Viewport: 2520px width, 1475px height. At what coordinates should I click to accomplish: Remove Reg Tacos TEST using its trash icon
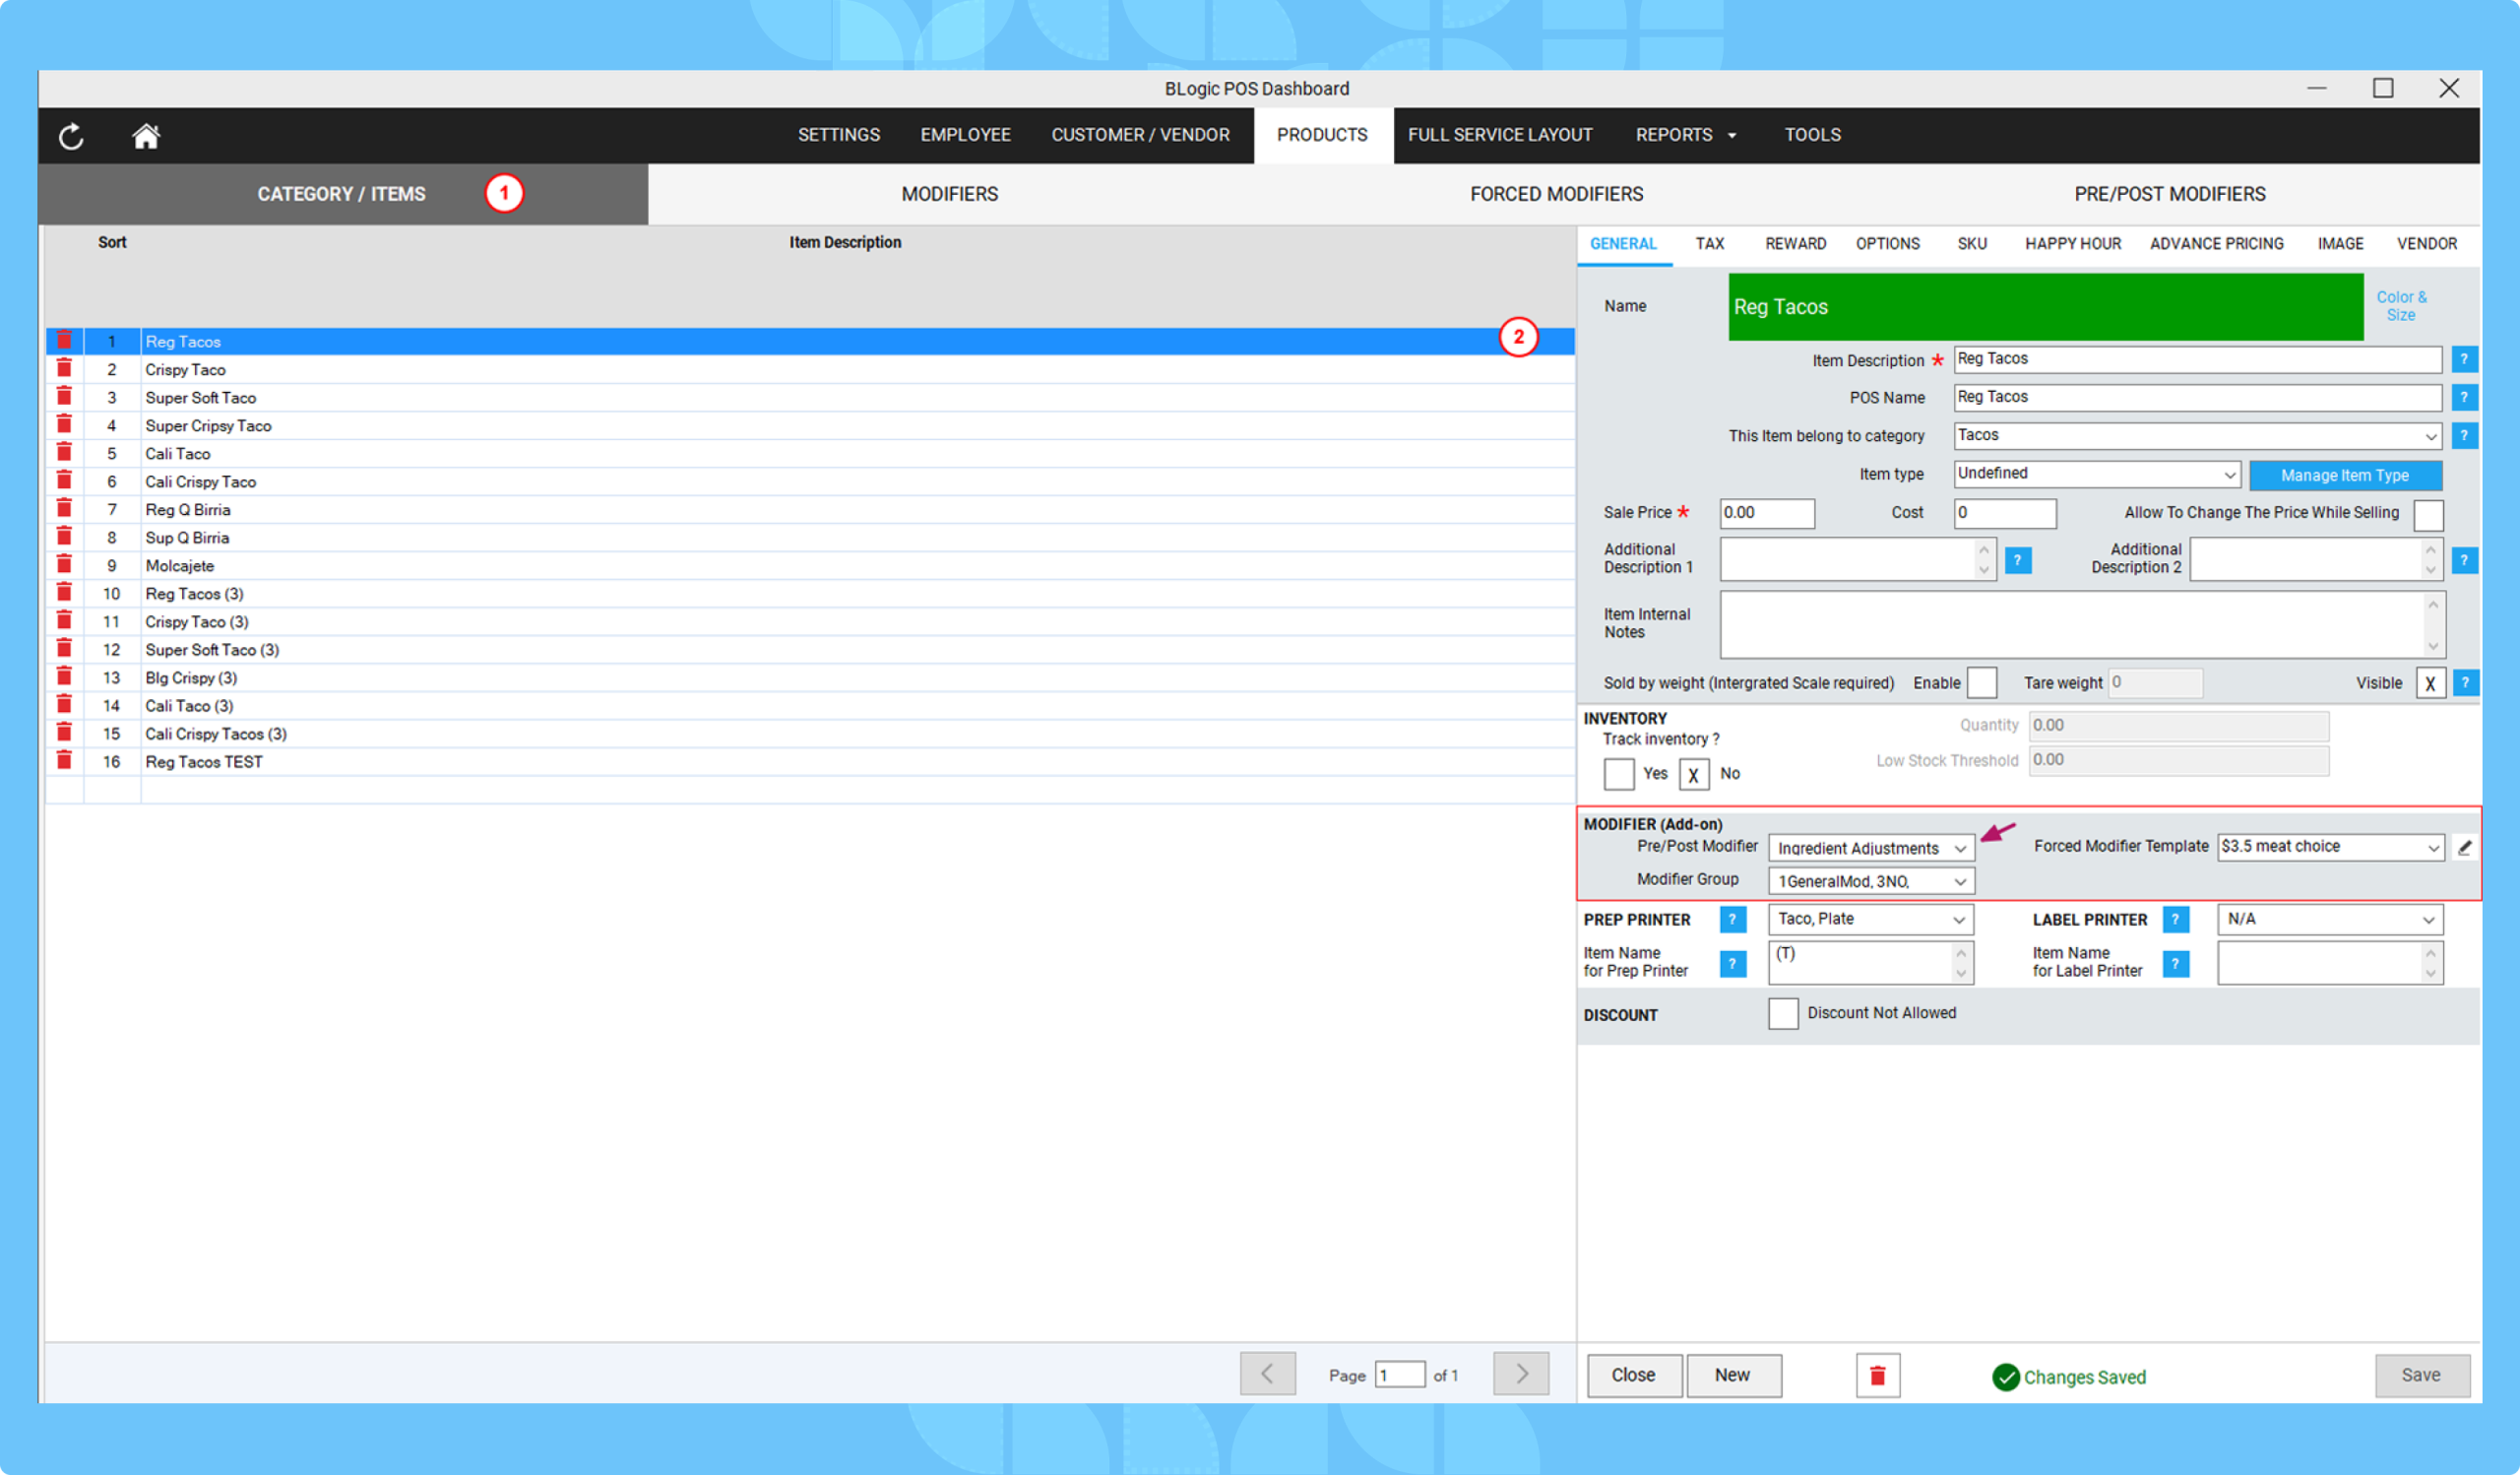pyautogui.click(x=64, y=761)
